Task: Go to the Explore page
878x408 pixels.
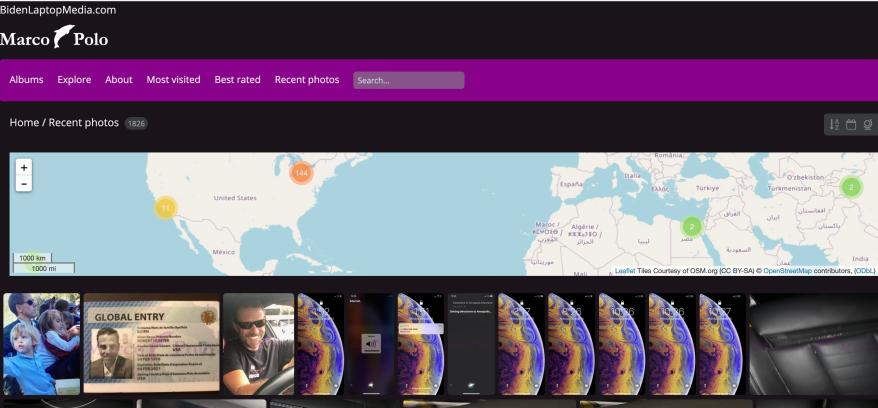Action: [74, 80]
